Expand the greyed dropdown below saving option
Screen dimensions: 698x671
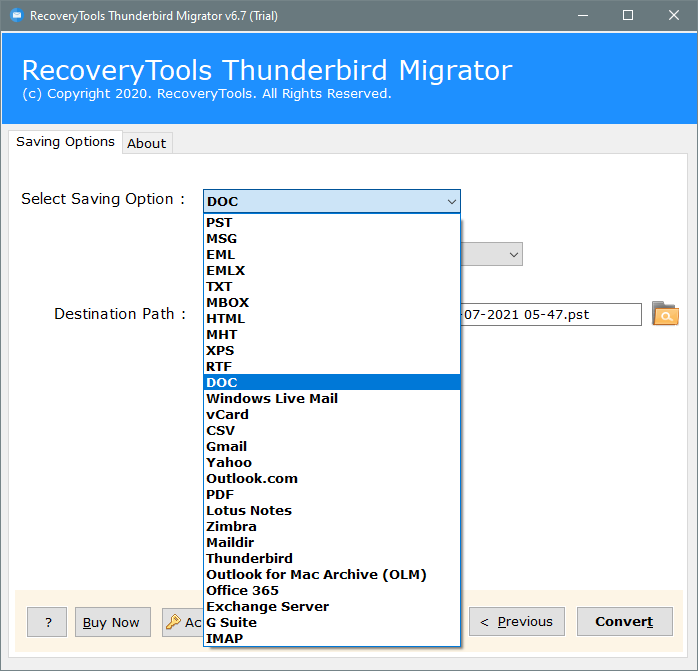[491, 254]
